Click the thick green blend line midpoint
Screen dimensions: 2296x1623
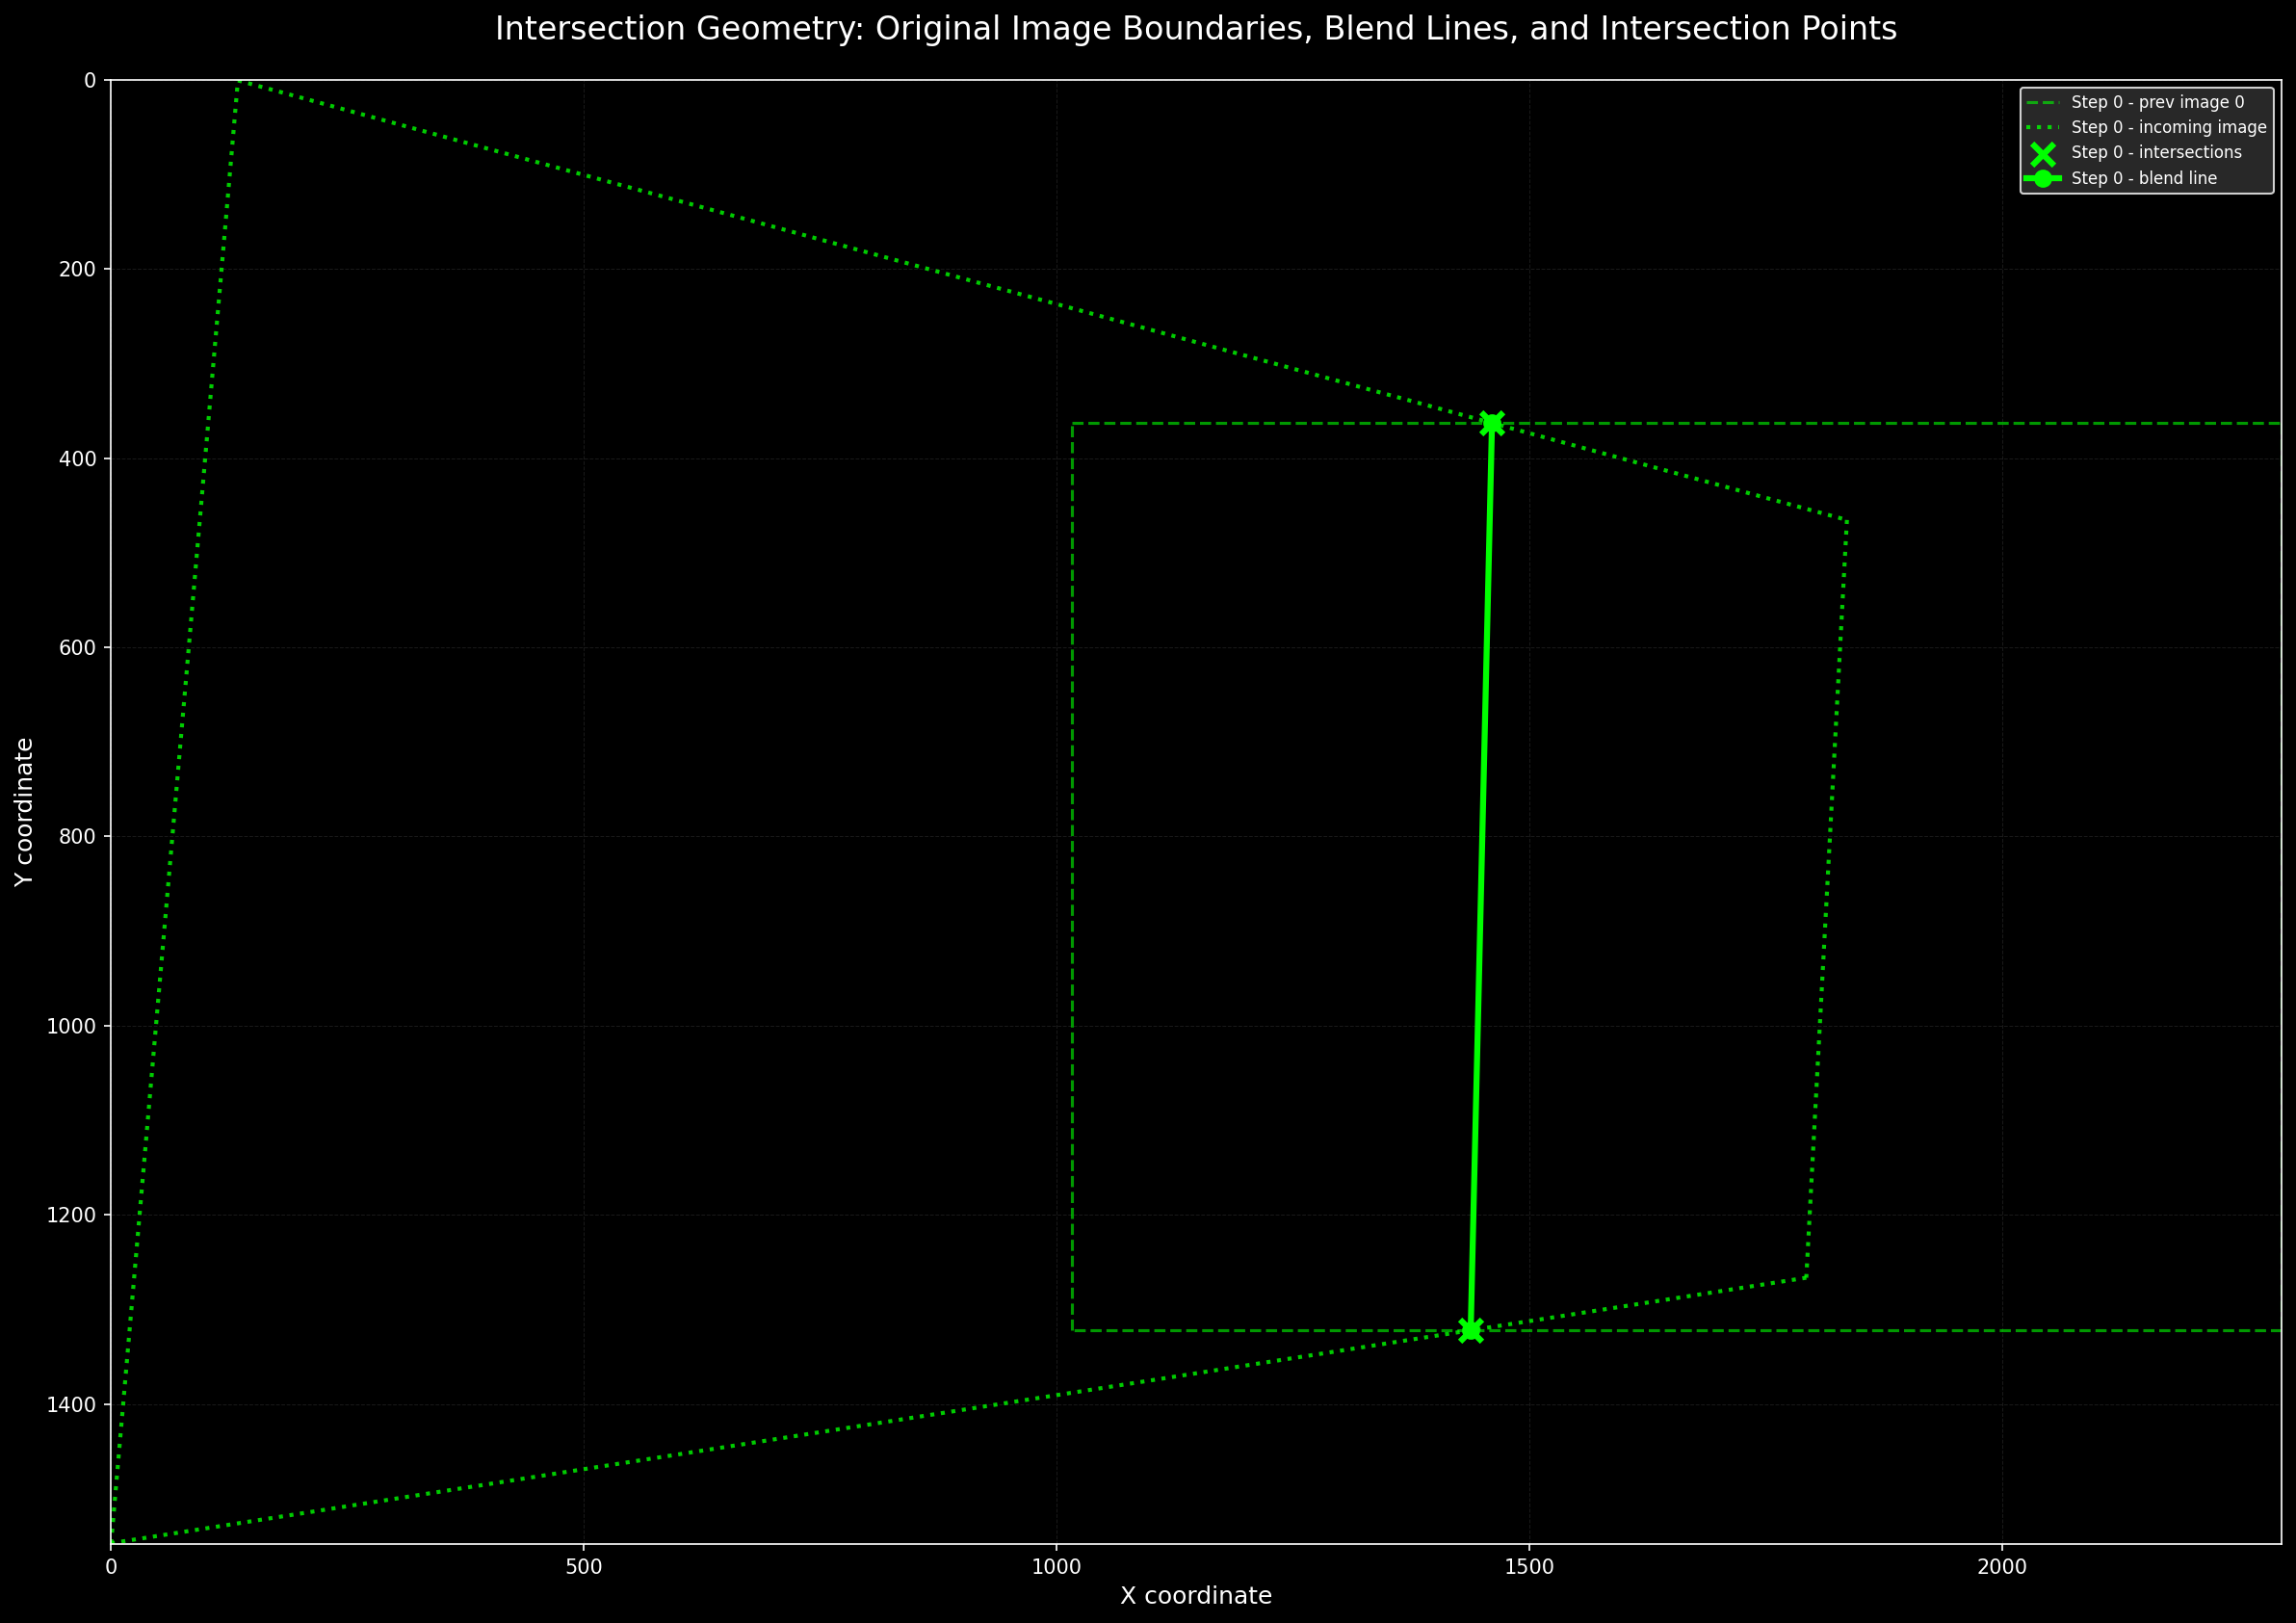(1481, 877)
